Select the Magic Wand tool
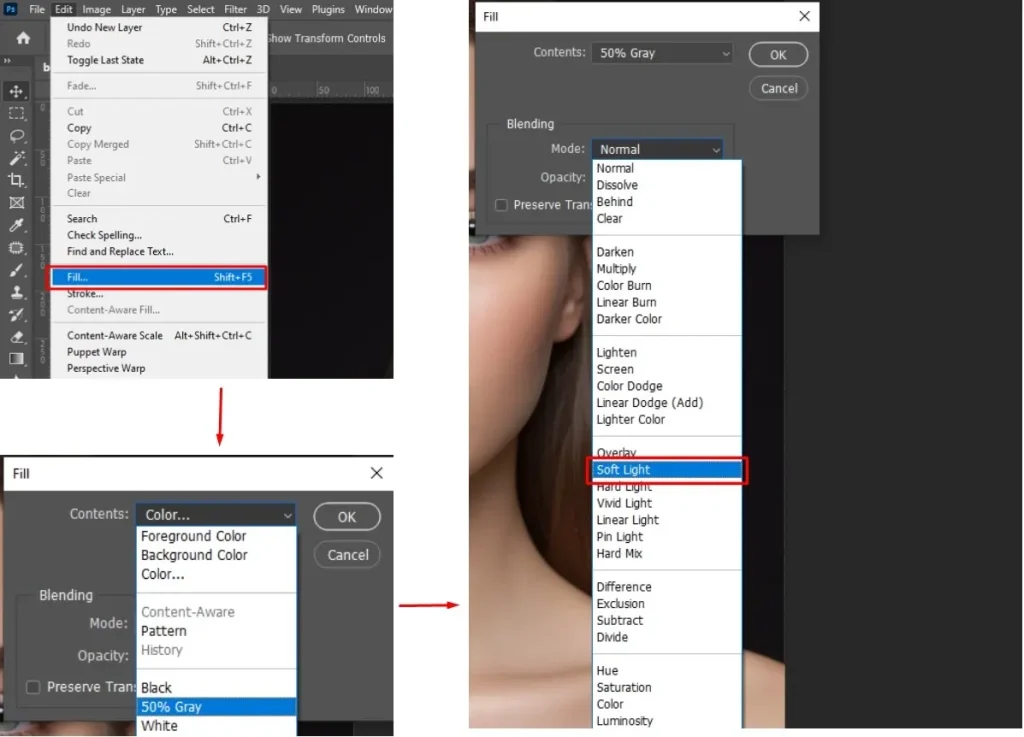 16,158
